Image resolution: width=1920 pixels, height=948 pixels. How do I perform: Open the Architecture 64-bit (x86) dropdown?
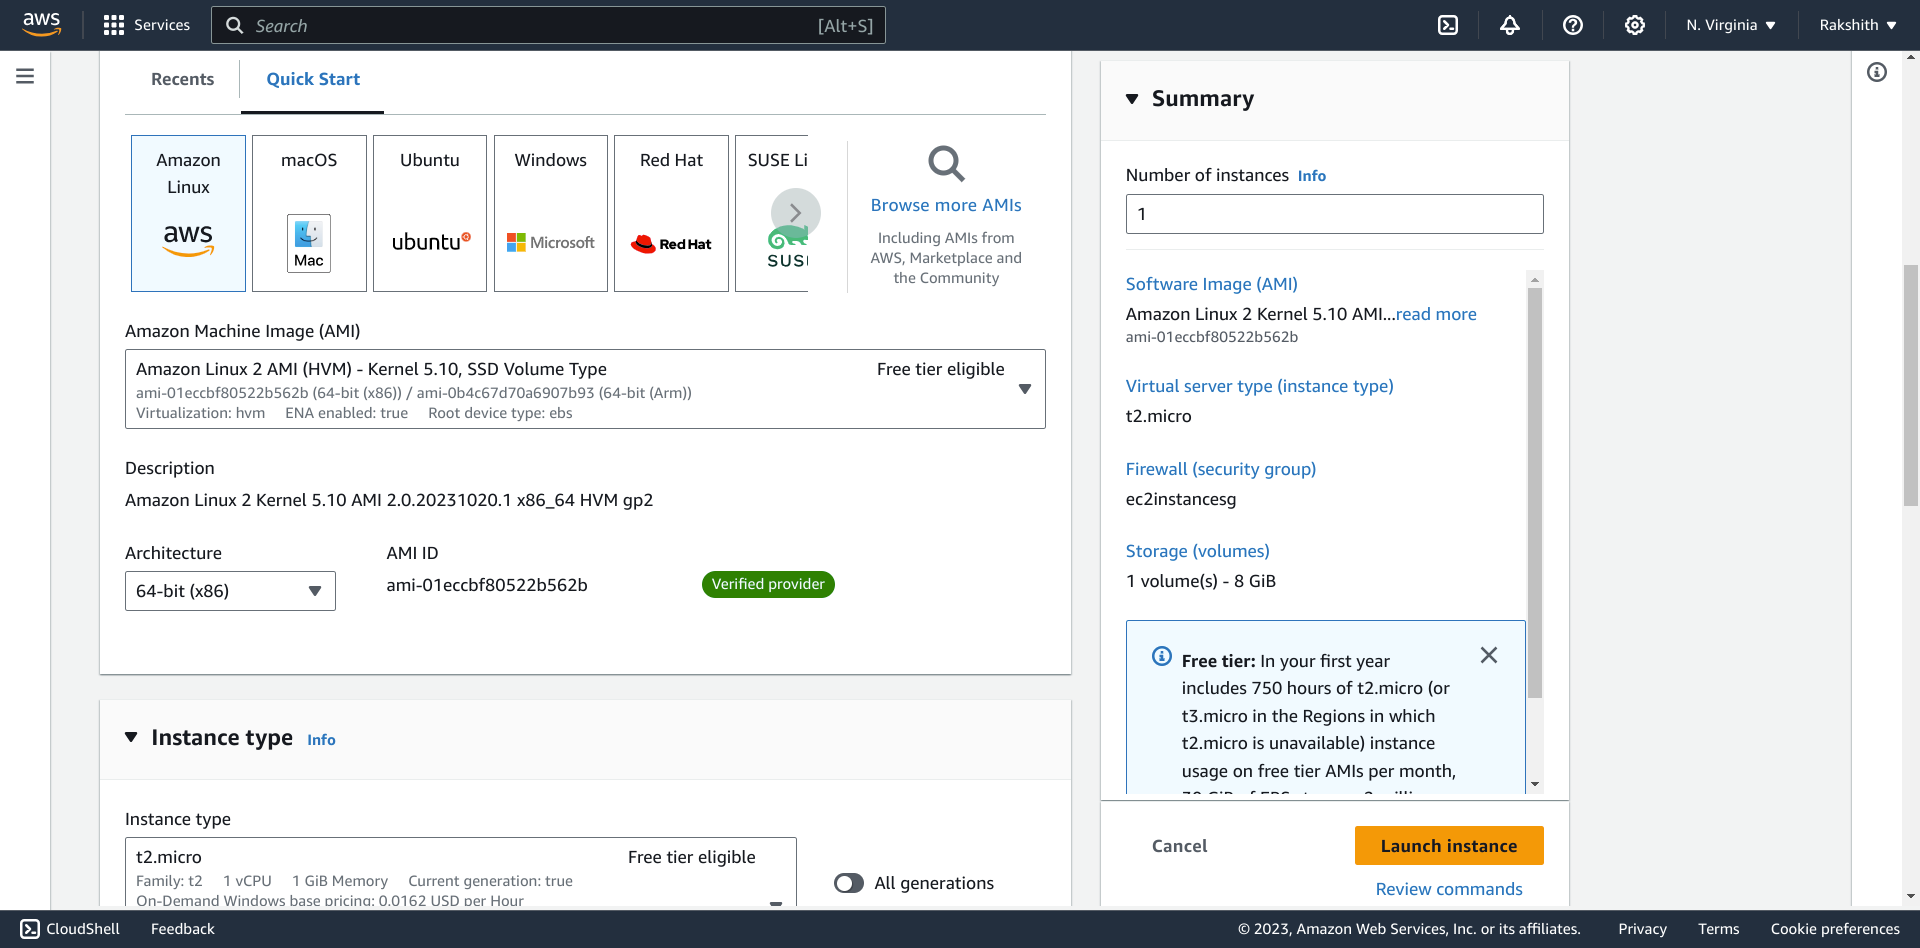tap(230, 591)
